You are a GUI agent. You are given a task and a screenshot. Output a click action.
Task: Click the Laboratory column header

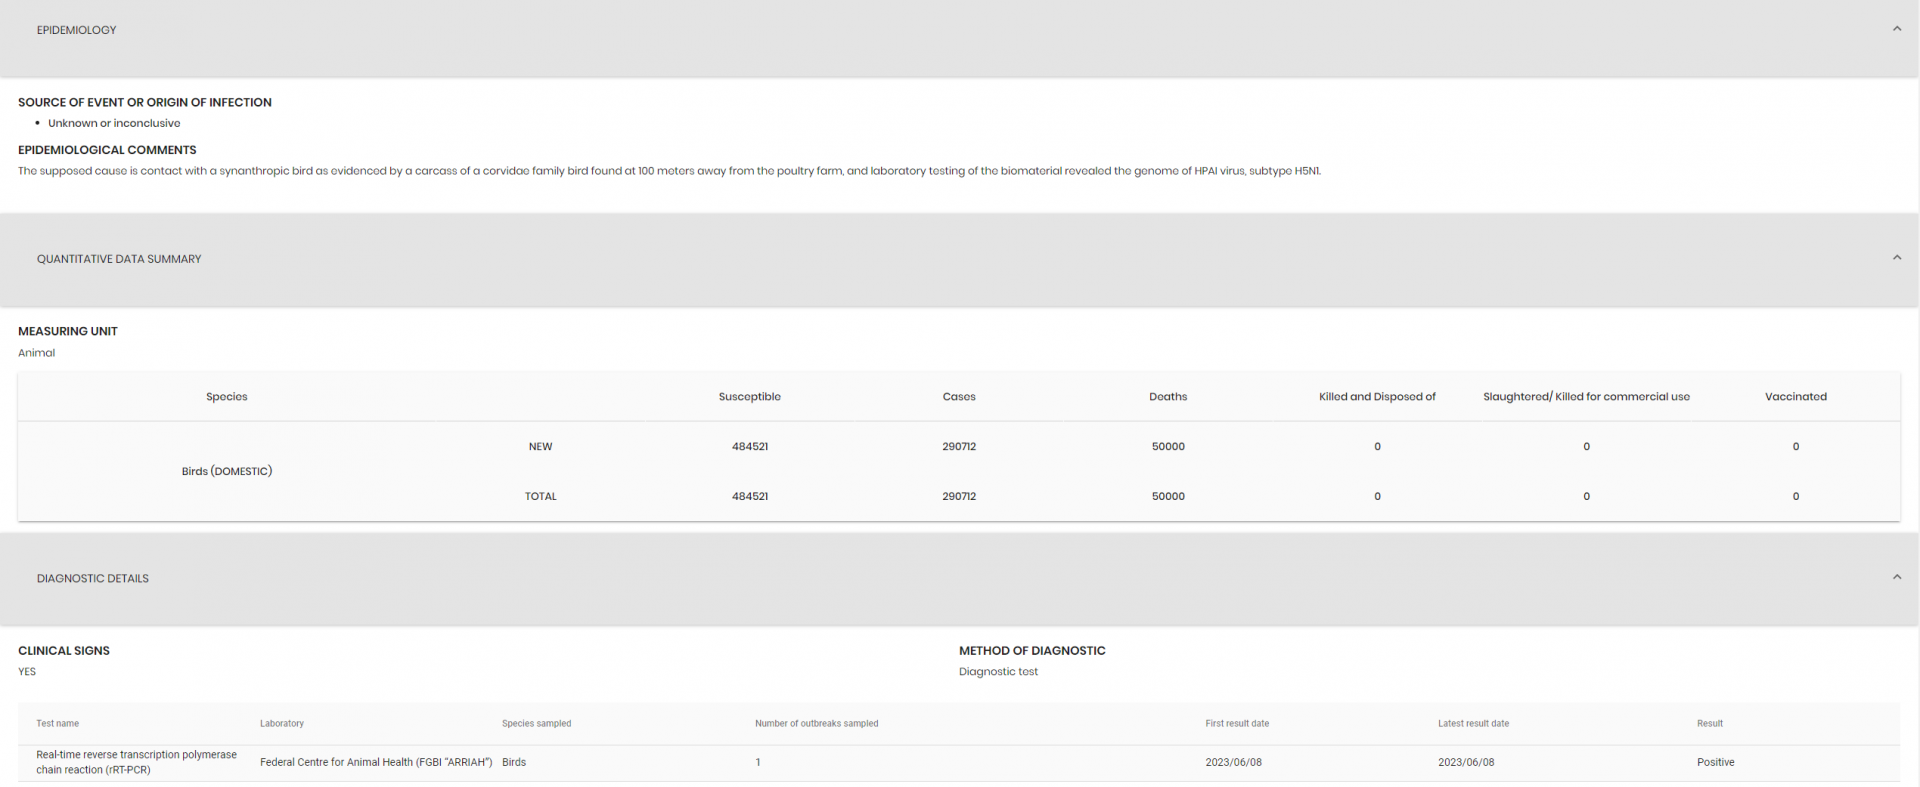point(281,724)
